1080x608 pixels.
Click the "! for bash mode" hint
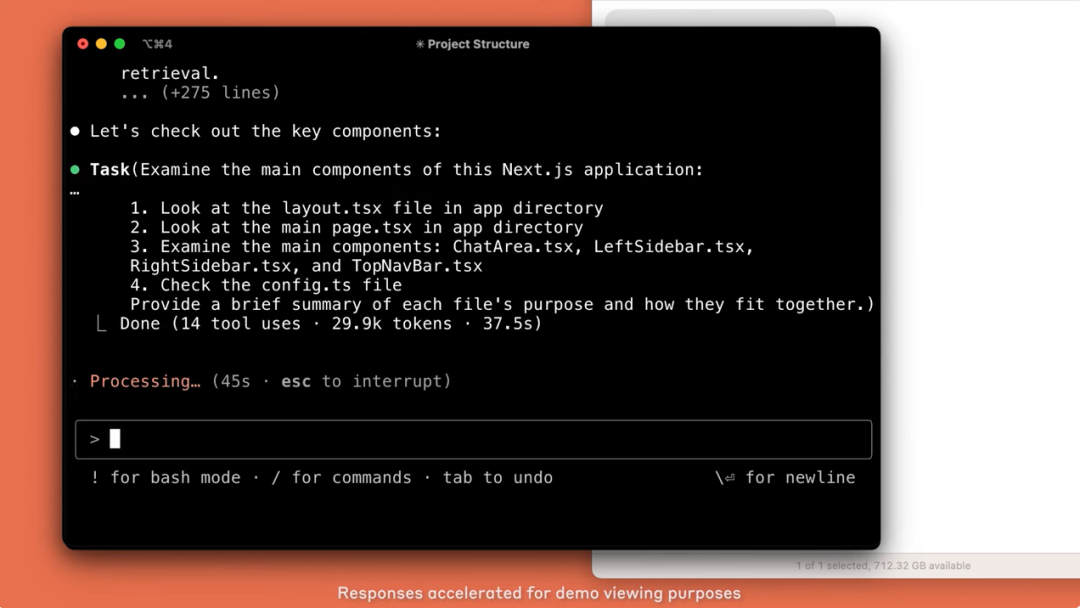pos(165,478)
